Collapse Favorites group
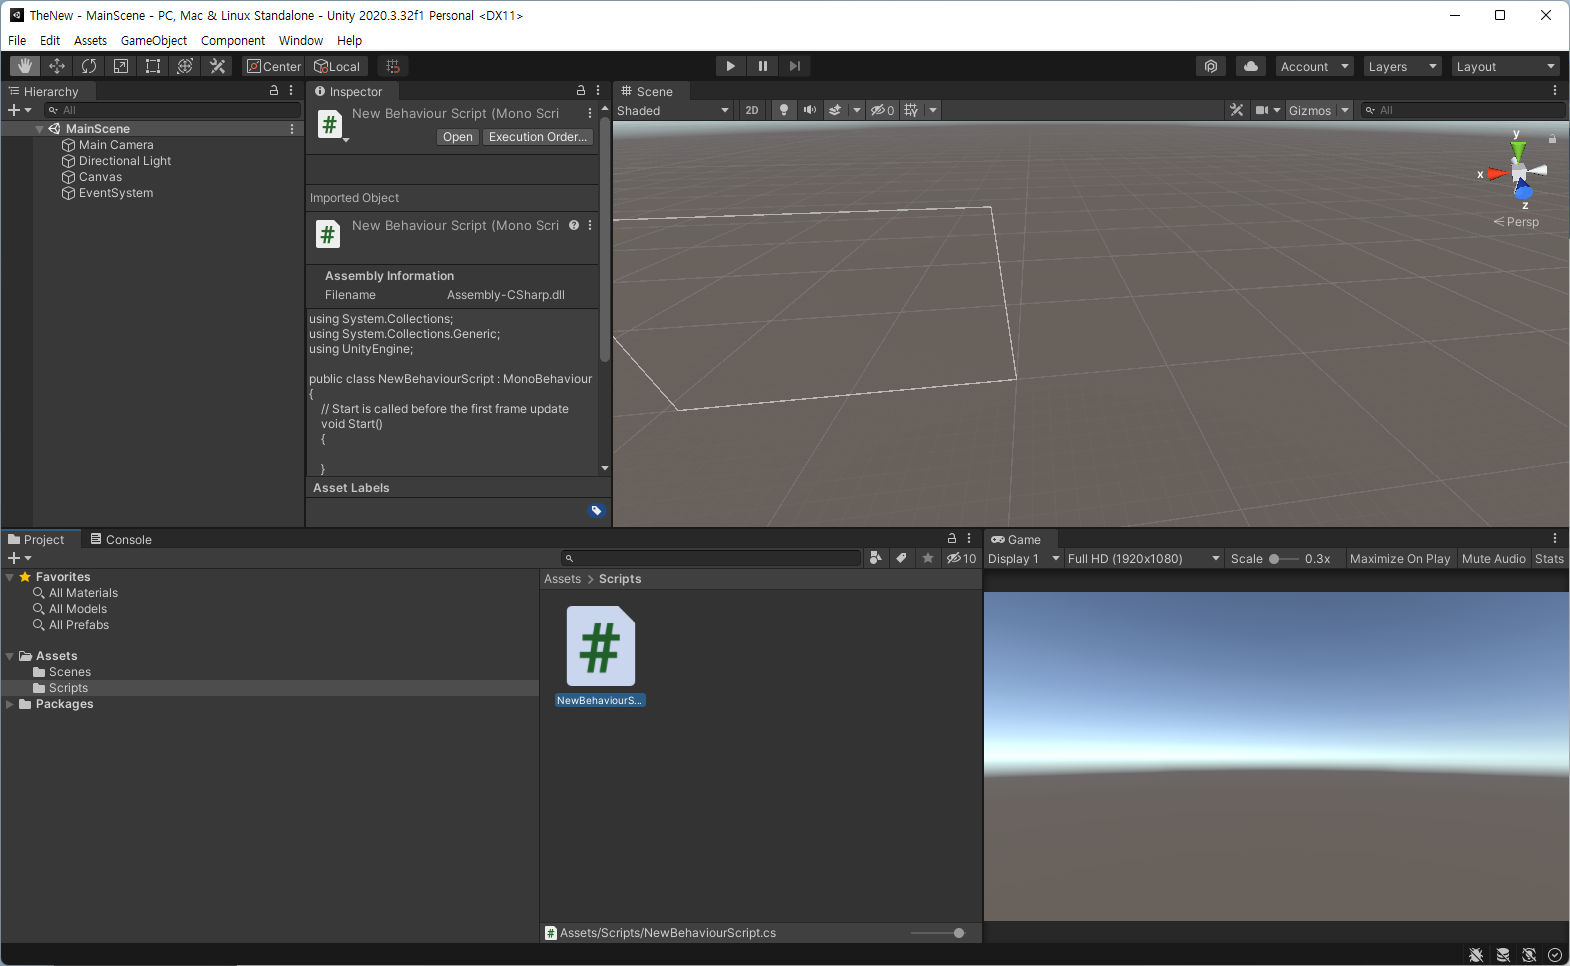This screenshot has height=966, width=1570. click(10, 577)
